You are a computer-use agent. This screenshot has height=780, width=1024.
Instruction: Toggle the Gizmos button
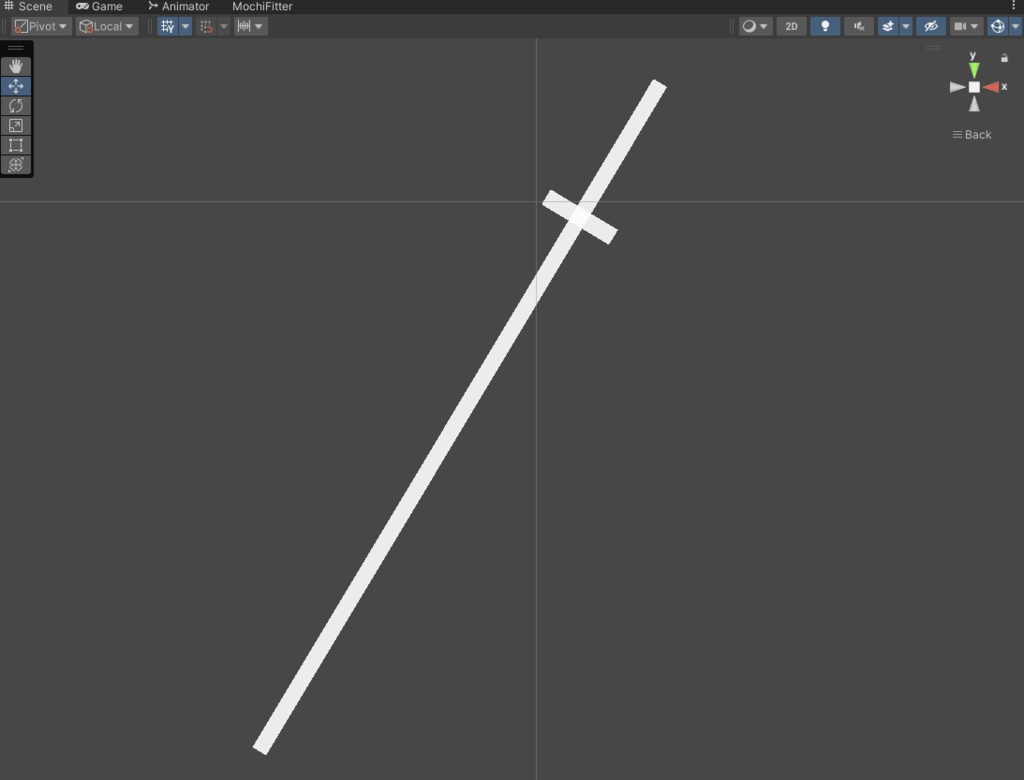pyautogui.click(x=997, y=26)
